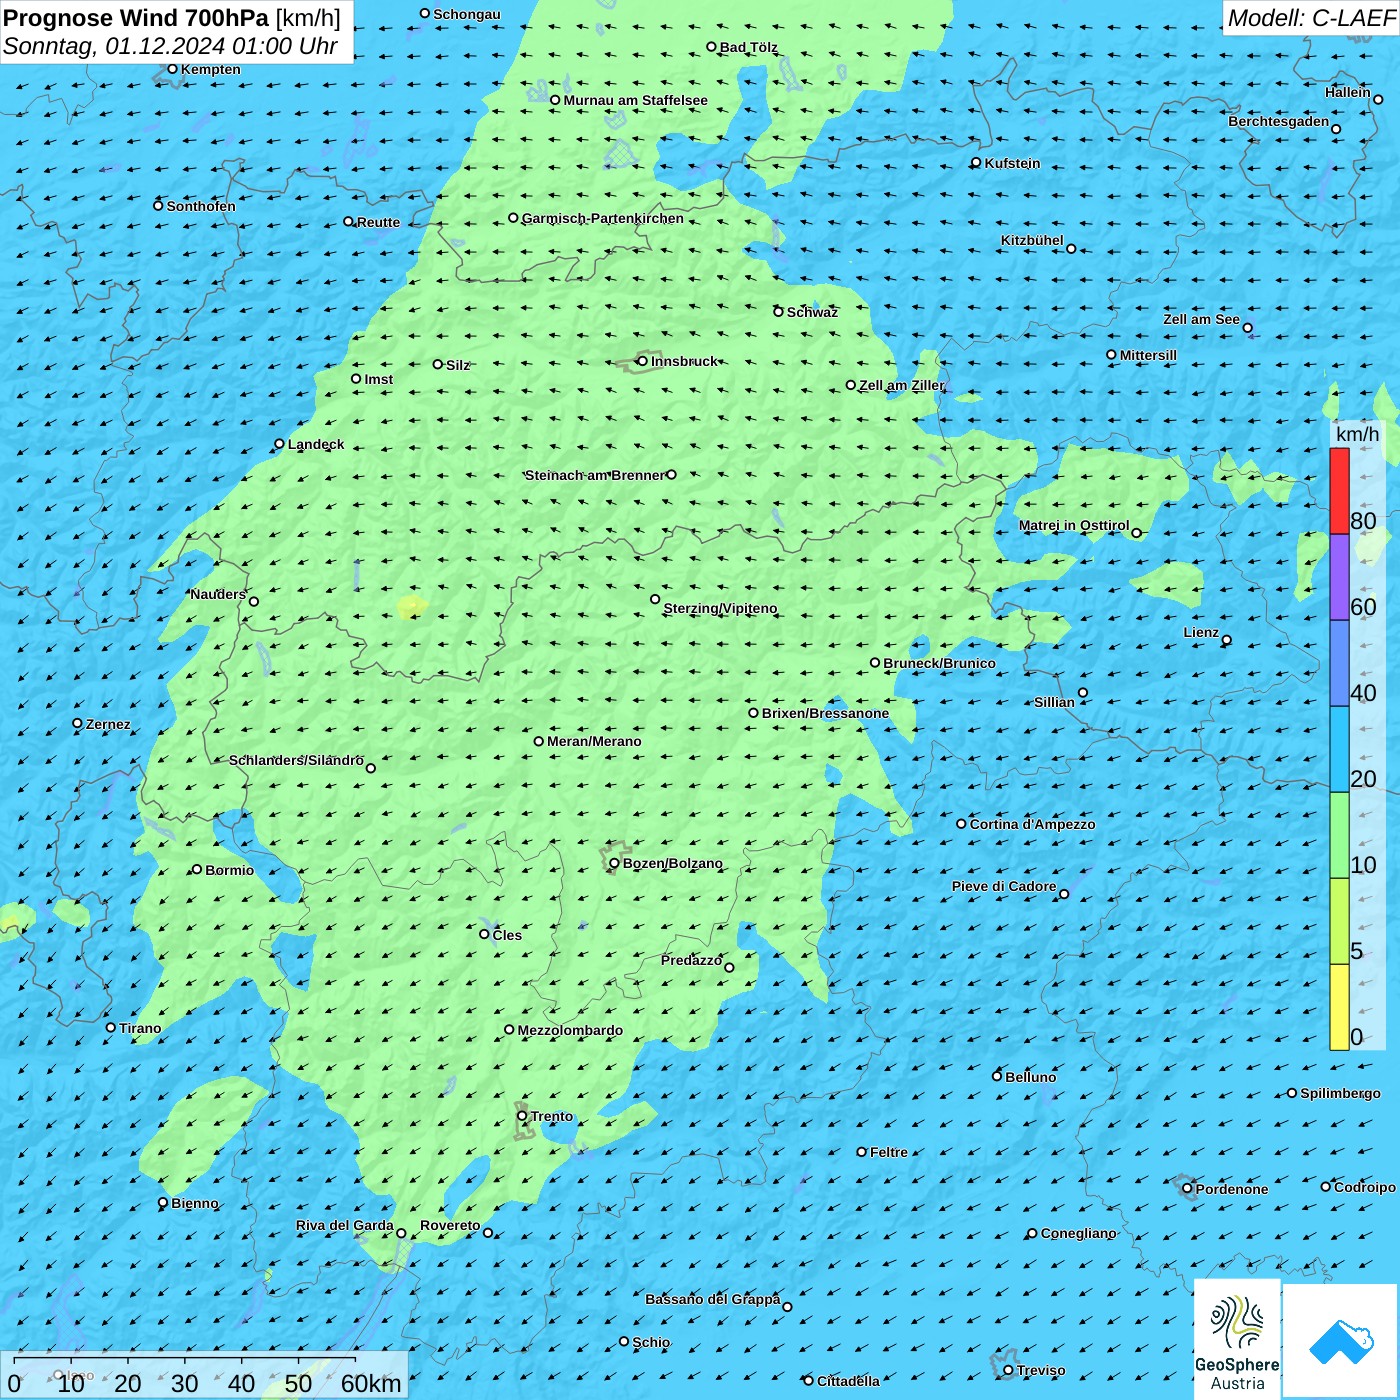Viewport: 1400px width, 1400px height.
Task: Click the Murnau am Staffelsee label
Action: [635, 100]
